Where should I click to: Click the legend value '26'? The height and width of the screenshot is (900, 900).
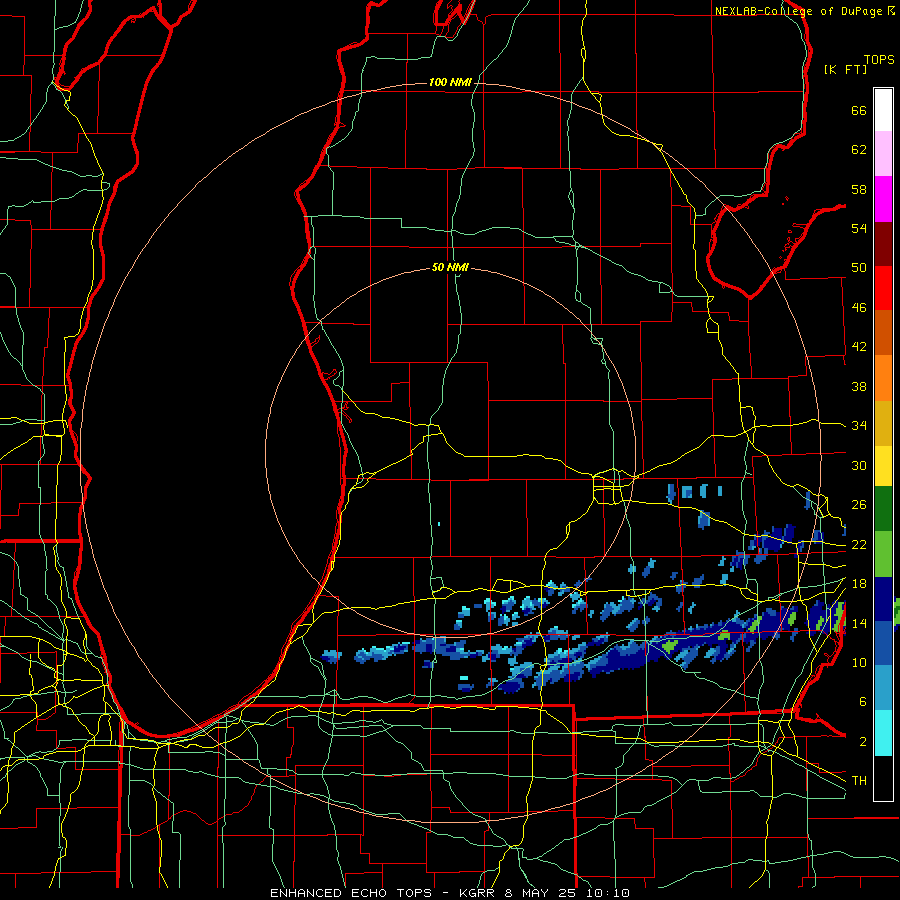click(x=859, y=505)
